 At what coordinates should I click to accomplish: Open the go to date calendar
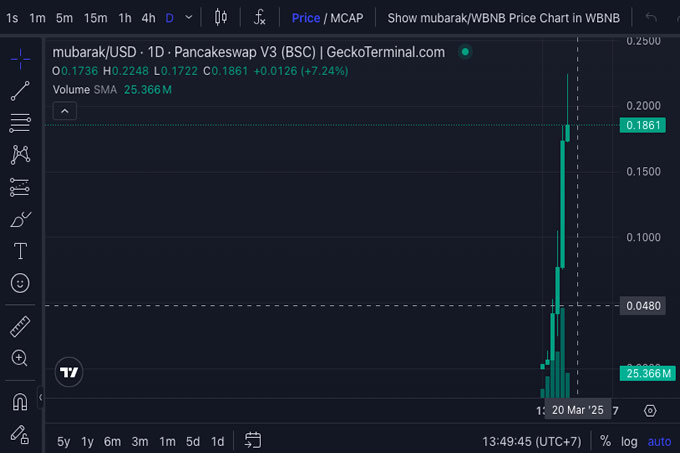tap(253, 441)
